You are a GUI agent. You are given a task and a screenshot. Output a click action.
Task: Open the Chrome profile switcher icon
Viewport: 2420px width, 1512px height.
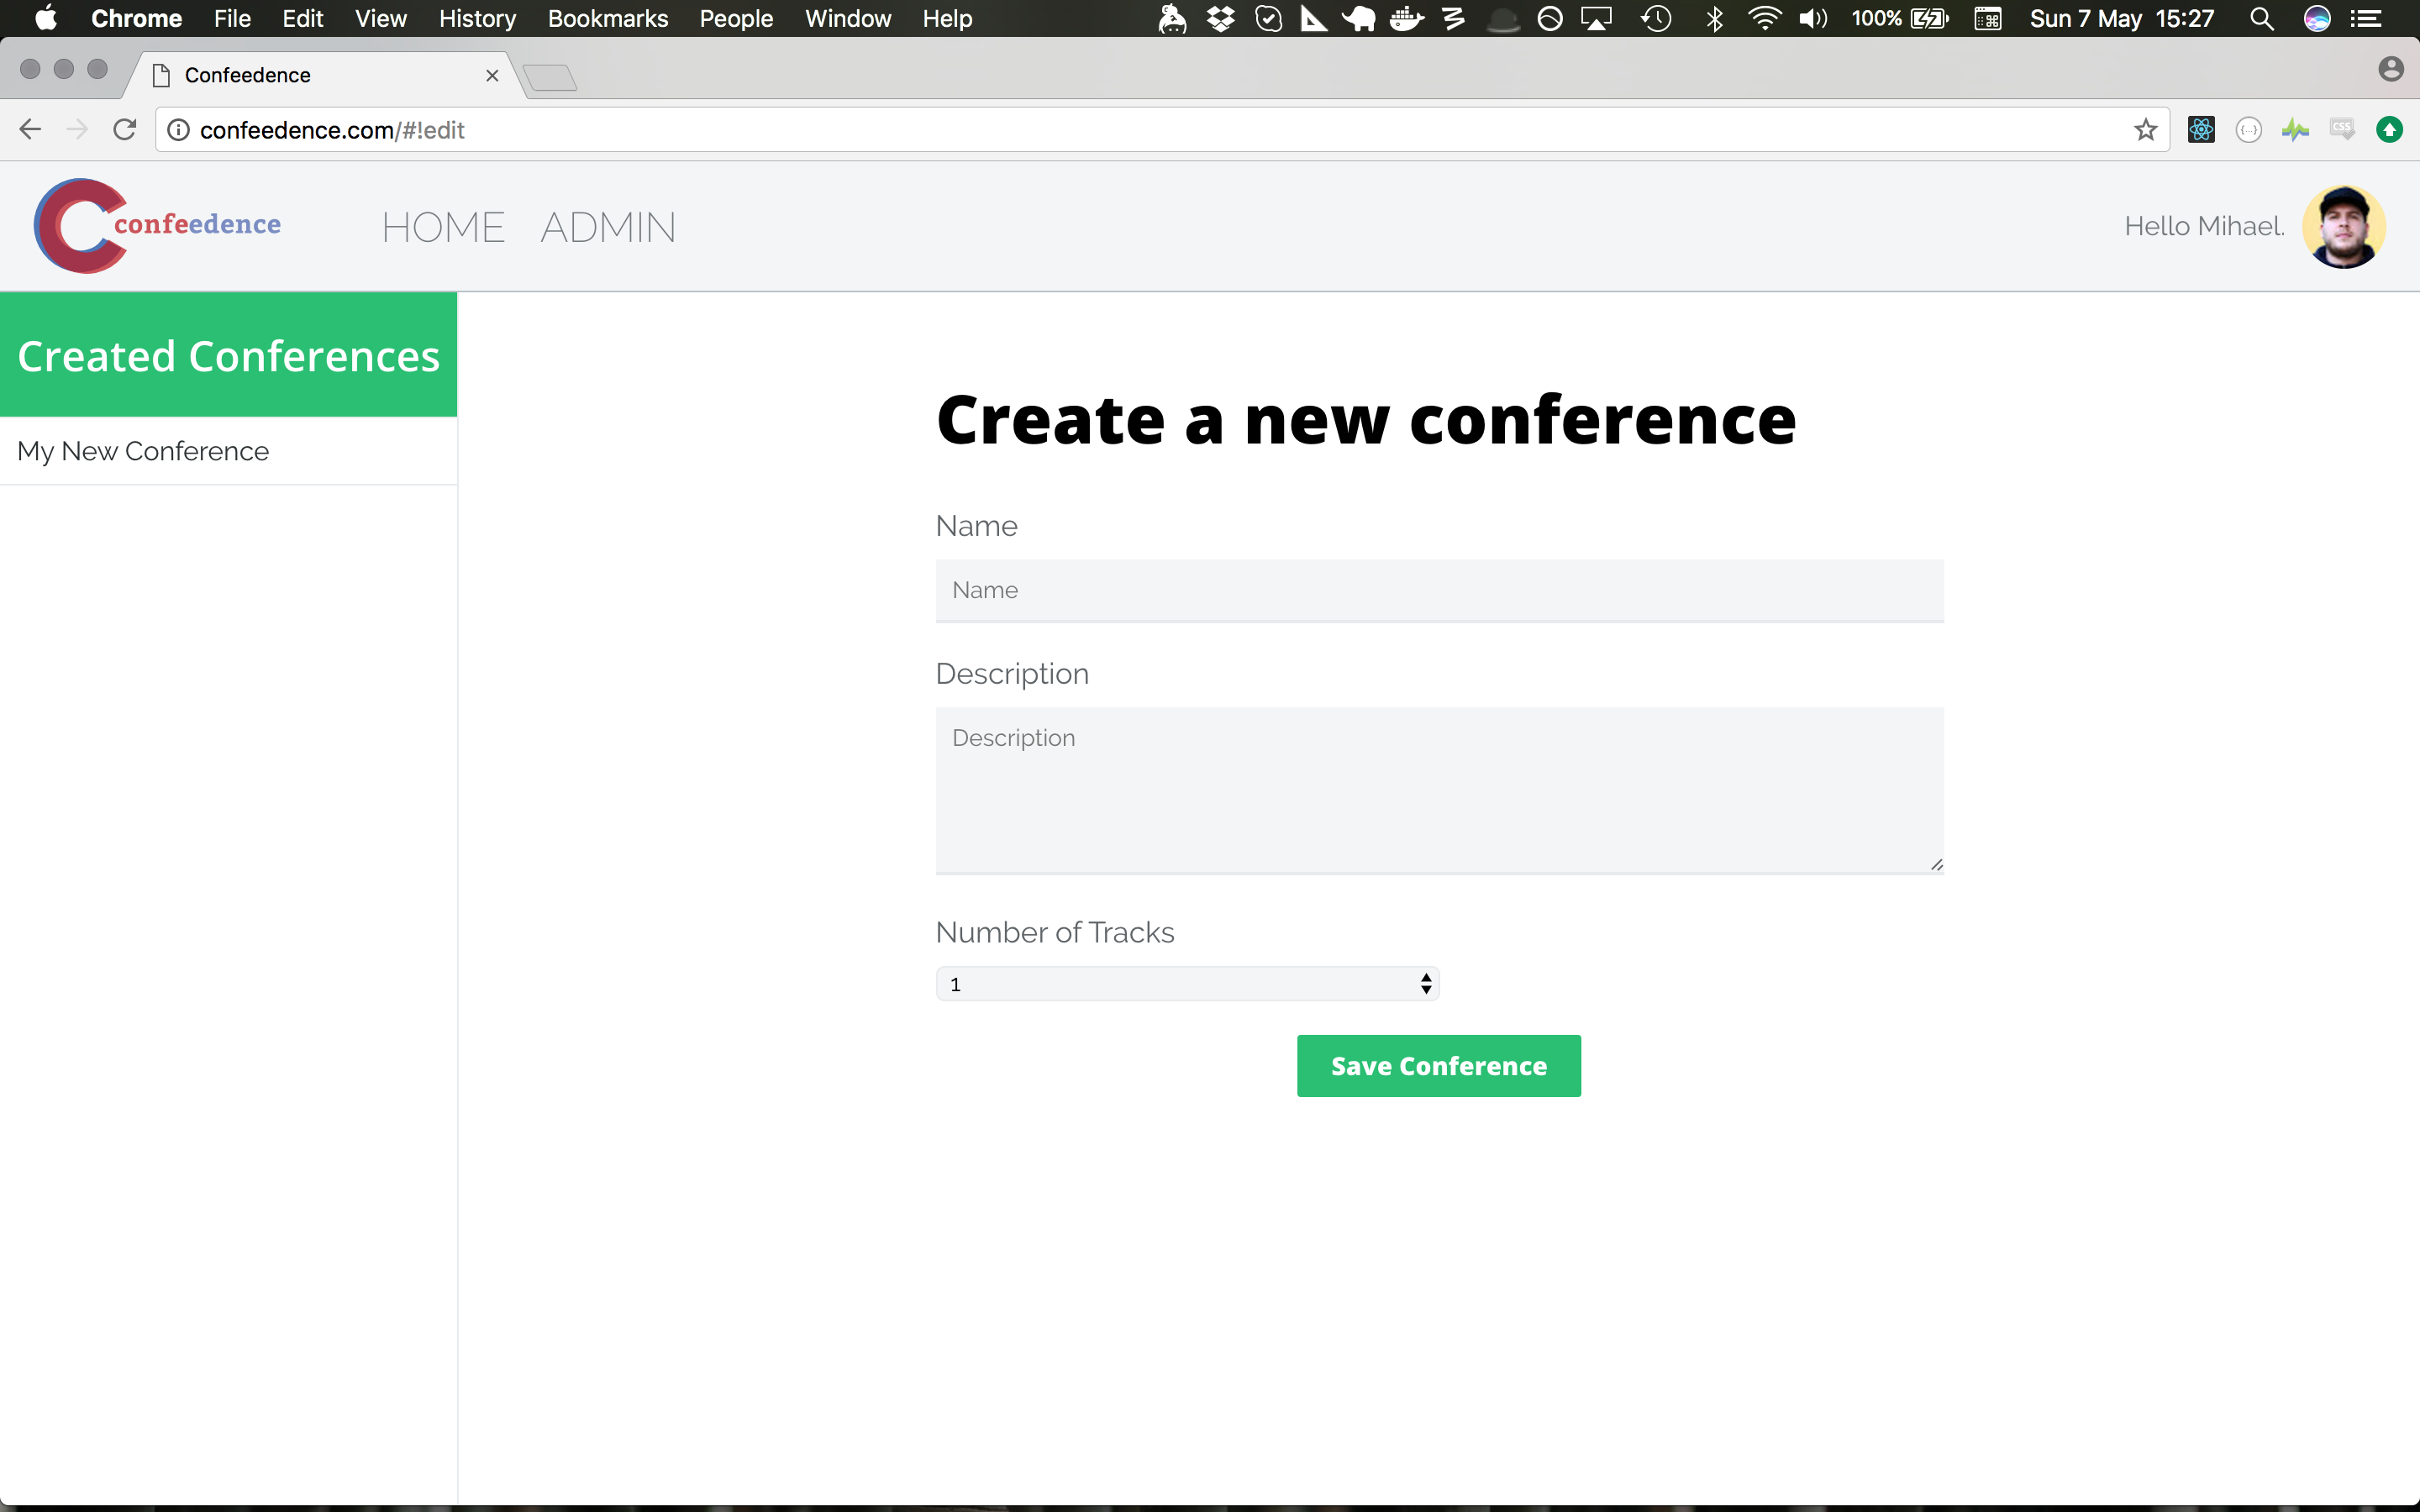pyautogui.click(x=2390, y=69)
